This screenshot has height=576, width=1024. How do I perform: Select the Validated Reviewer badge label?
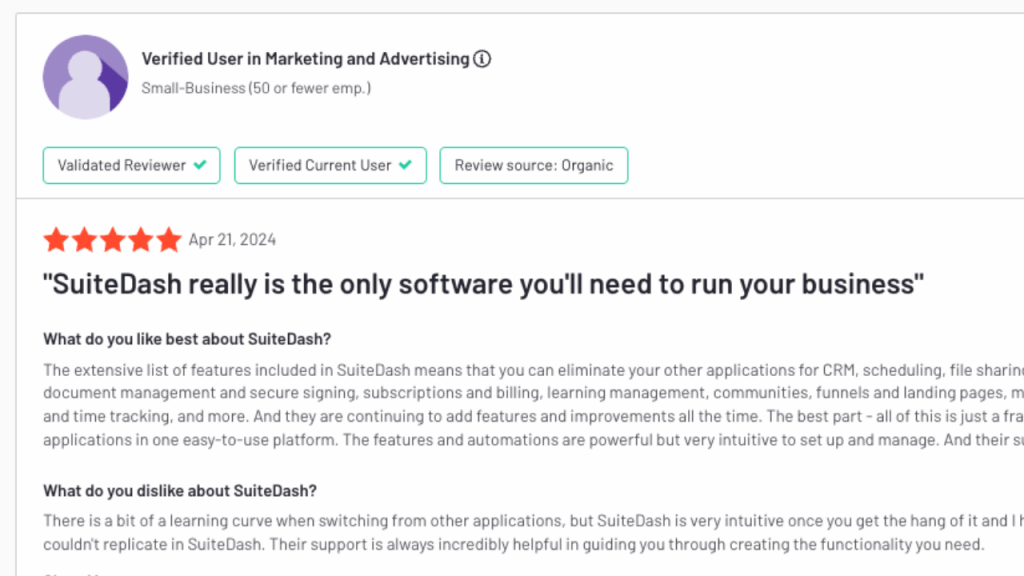121,165
